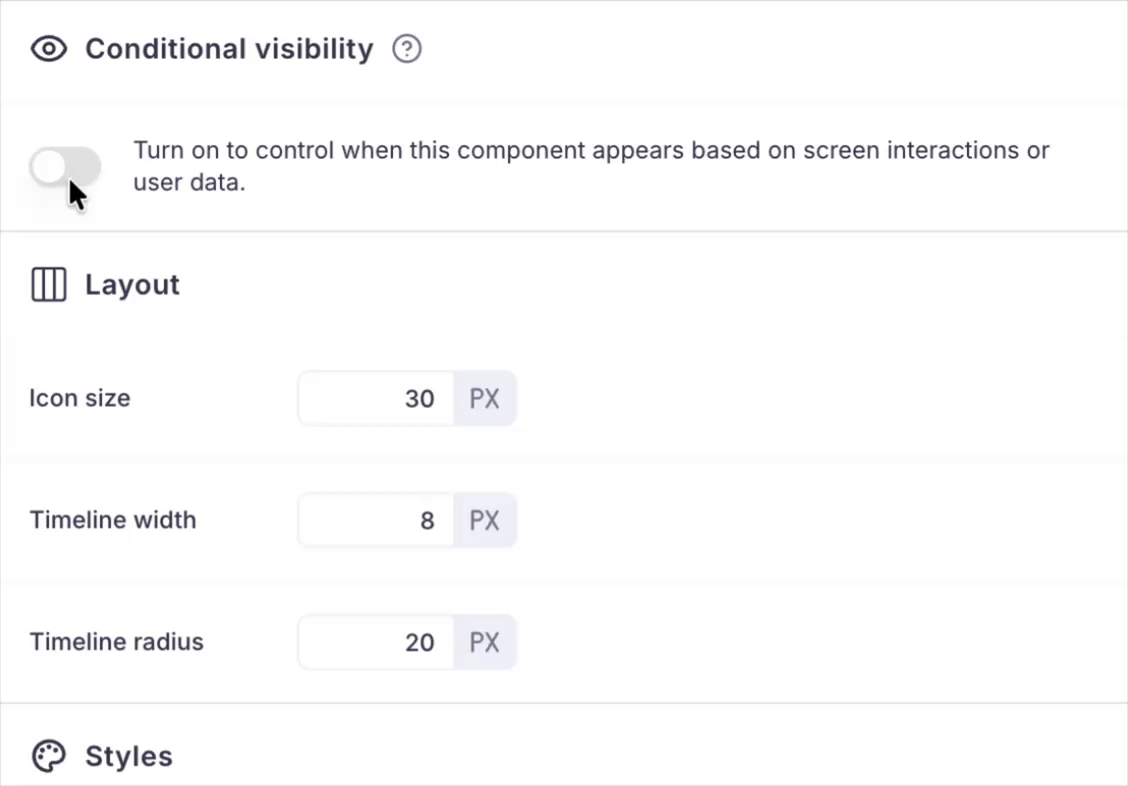1128x786 pixels.
Task: Click the Styles palette icon
Action: [x=48, y=756]
